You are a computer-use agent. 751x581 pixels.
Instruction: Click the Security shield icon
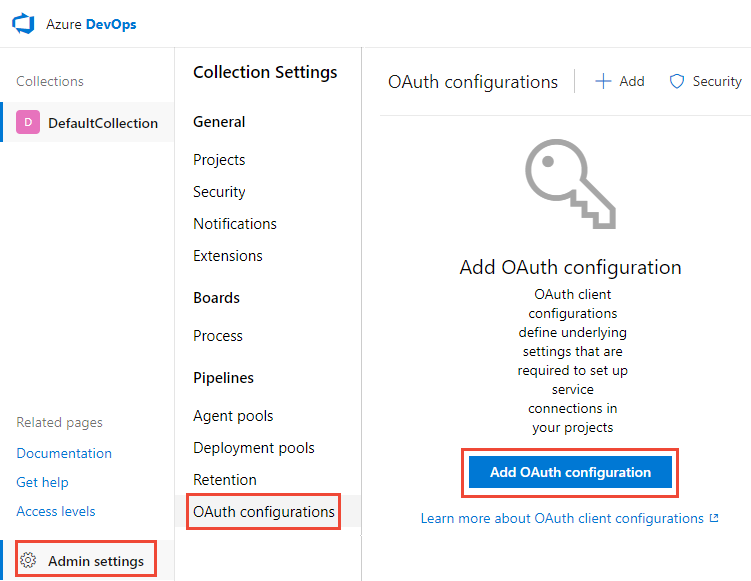677,82
